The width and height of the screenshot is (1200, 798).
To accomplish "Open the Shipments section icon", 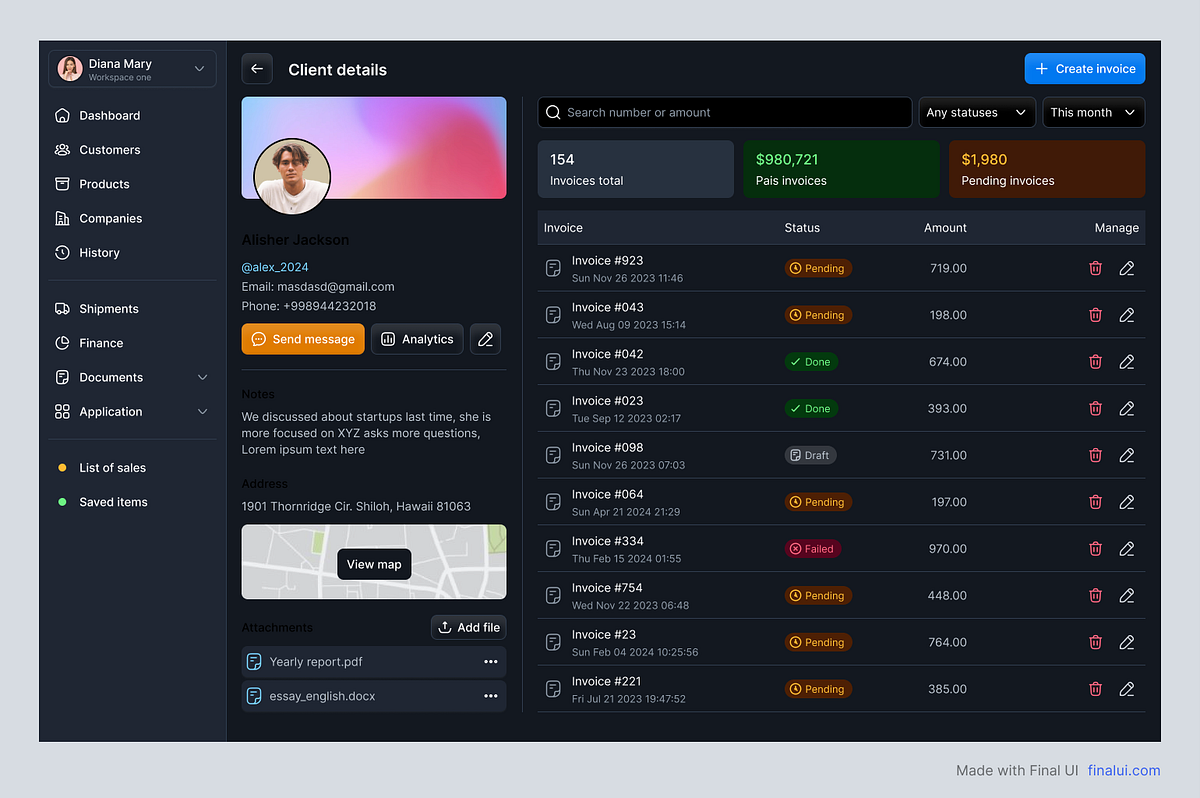I will click(62, 308).
